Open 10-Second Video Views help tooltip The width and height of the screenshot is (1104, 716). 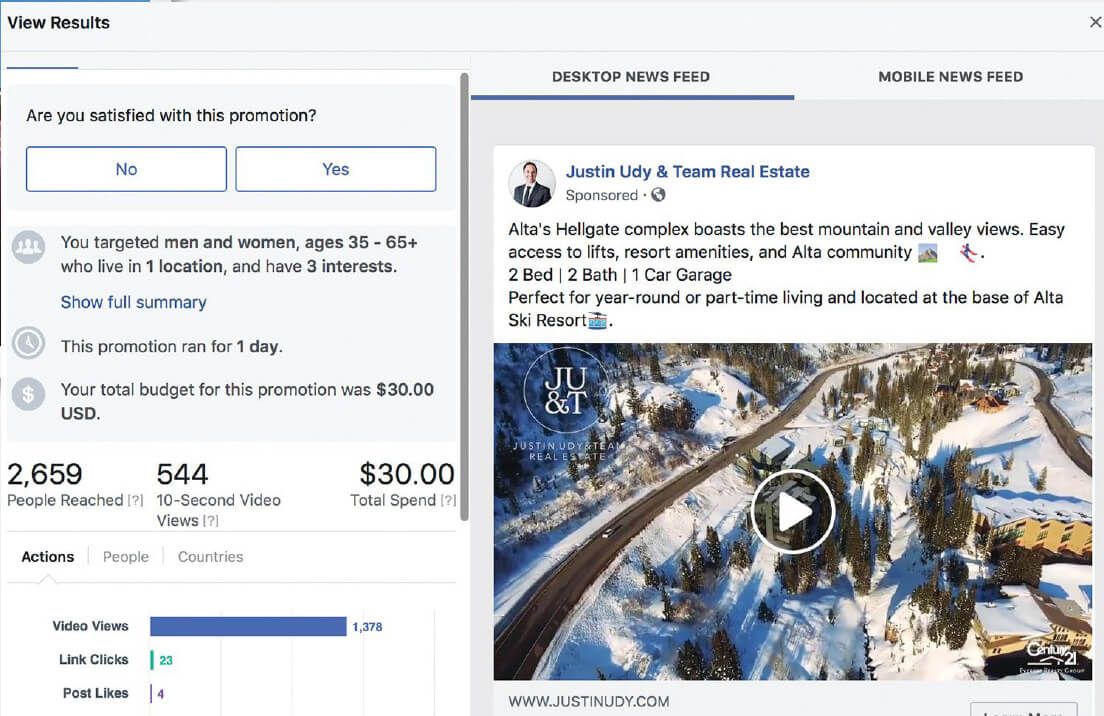tap(211, 521)
